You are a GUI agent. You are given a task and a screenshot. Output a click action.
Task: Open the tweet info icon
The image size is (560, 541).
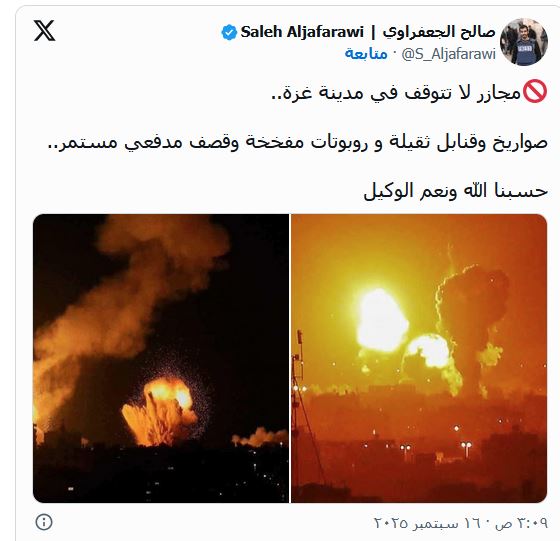pos(44,522)
